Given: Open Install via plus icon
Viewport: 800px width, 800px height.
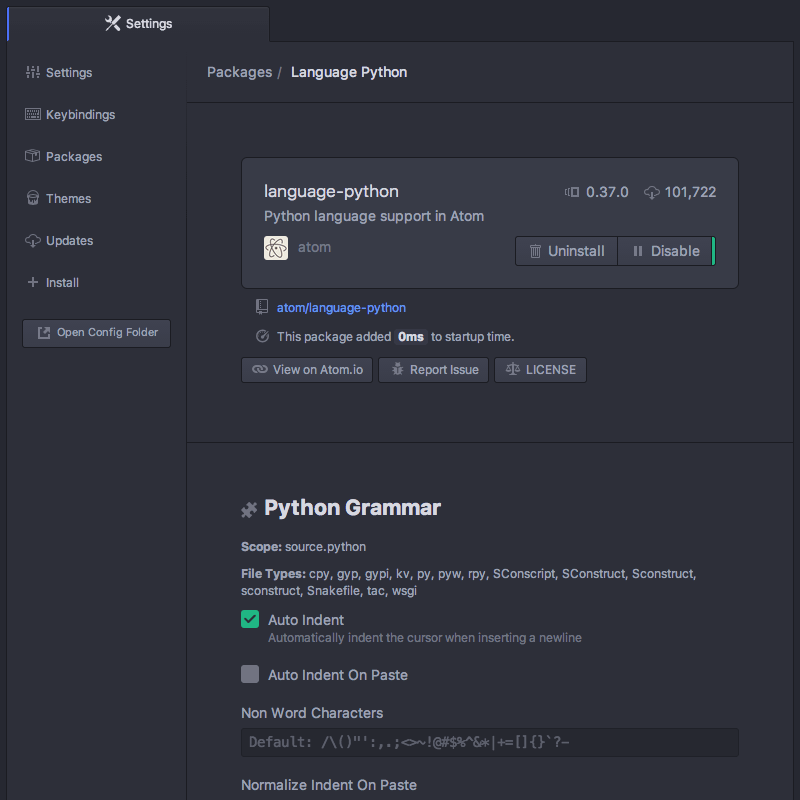Looking at the screenshot, I should pyautogui.click(x=33, y=282).
